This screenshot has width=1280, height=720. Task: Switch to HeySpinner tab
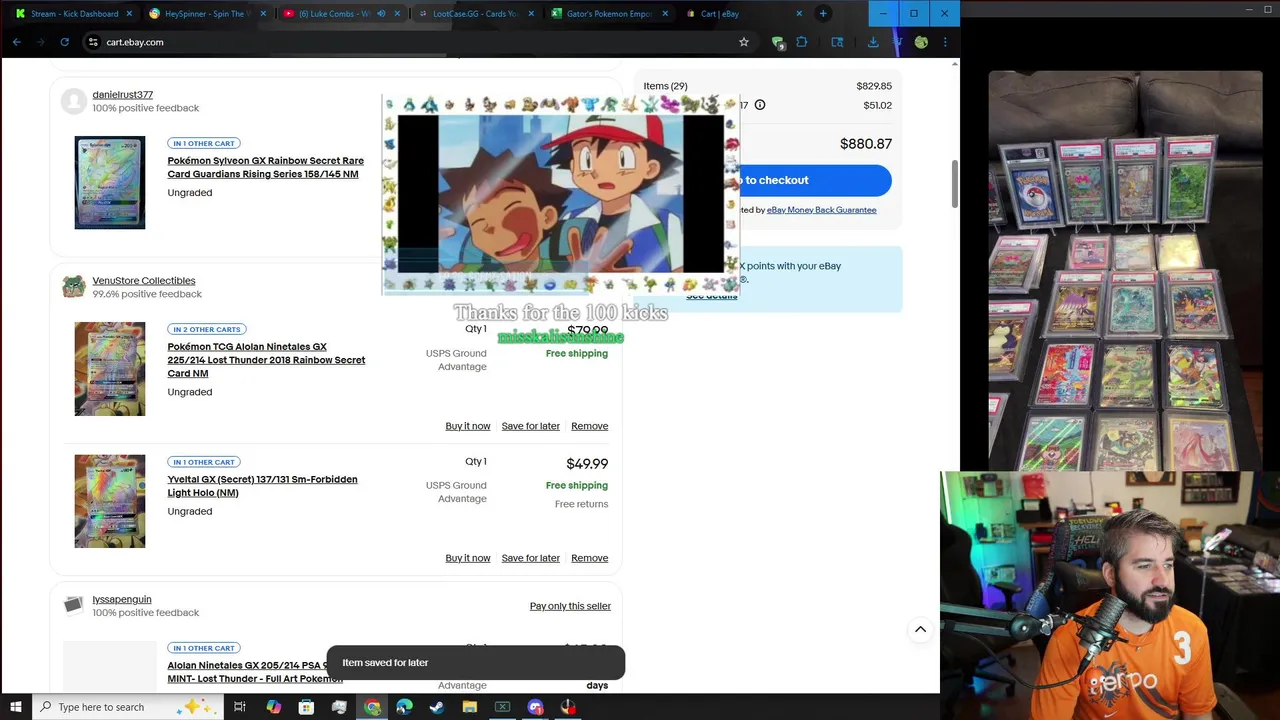pyautogui.click(x=205, y=14)
